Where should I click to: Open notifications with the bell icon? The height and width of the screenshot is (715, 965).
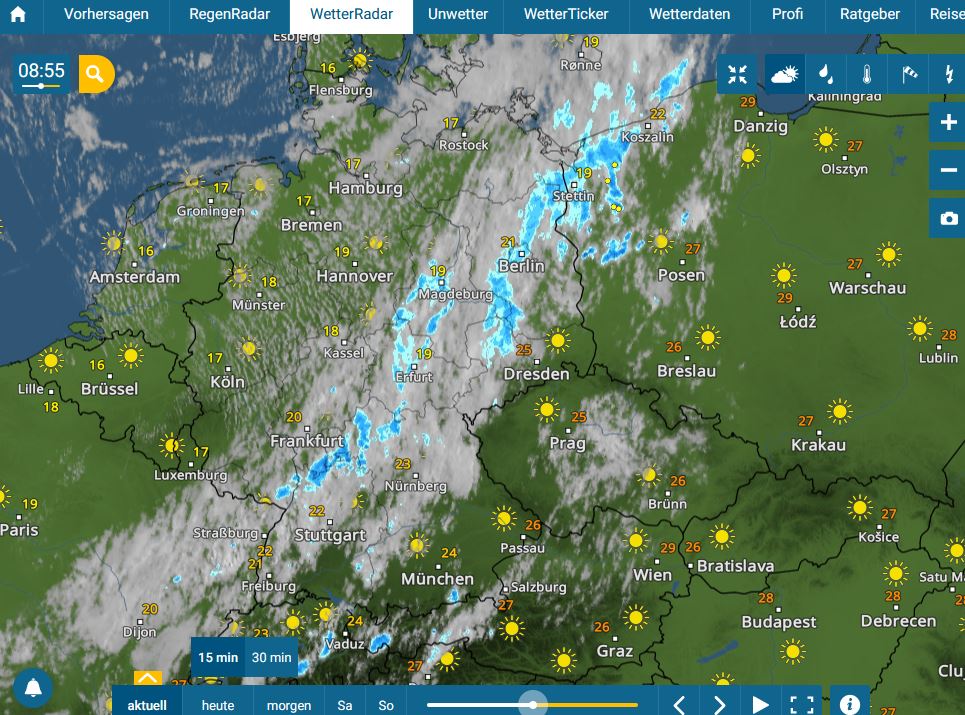point(33,687)
